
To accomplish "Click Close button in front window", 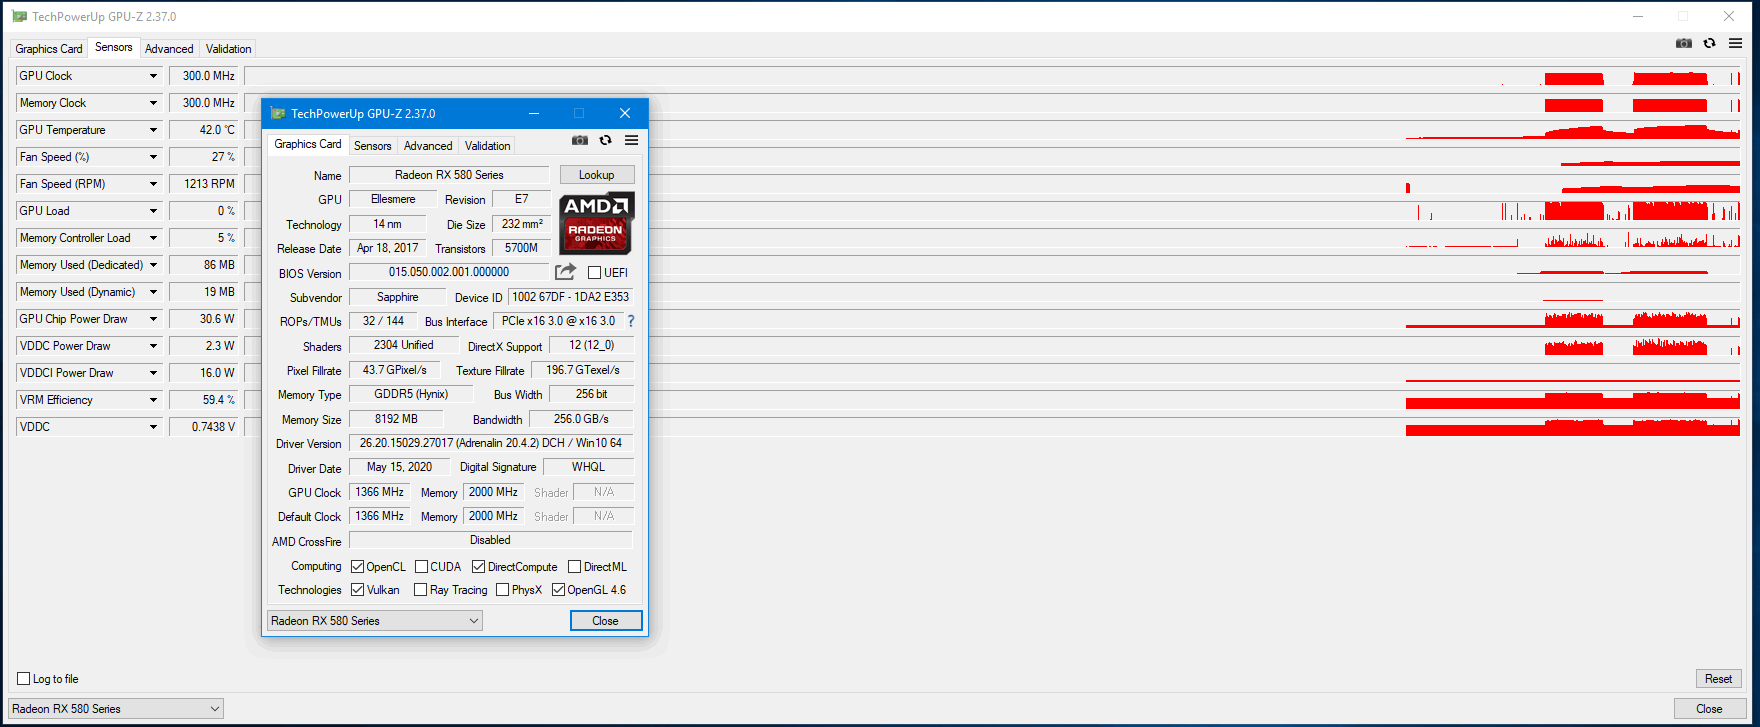I will point(606,621).
